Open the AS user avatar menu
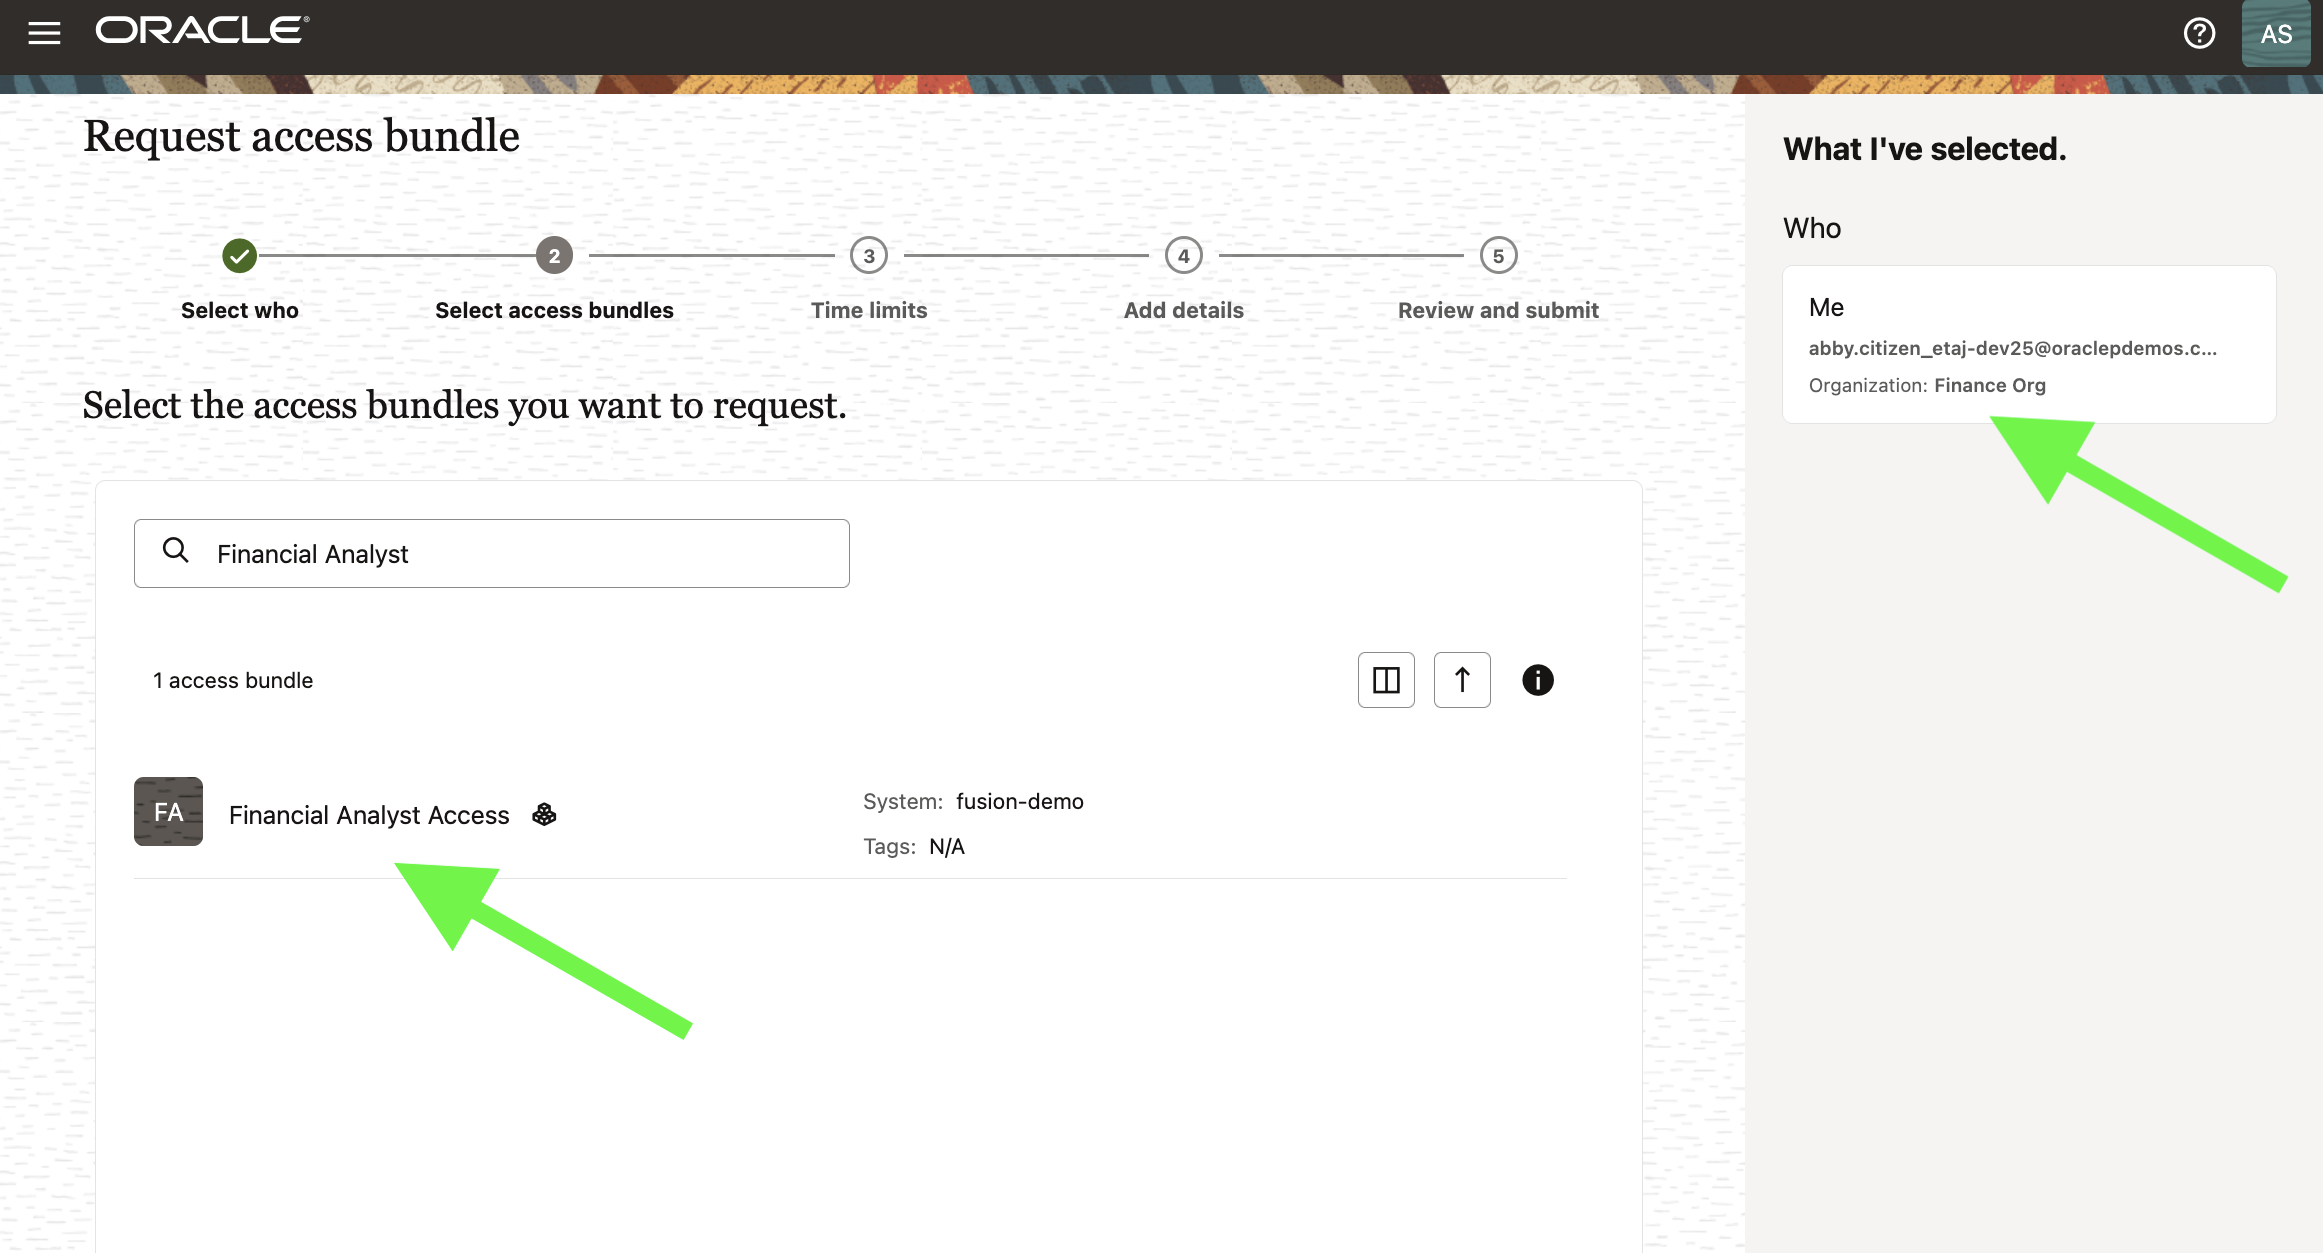 pos(2276,34)
